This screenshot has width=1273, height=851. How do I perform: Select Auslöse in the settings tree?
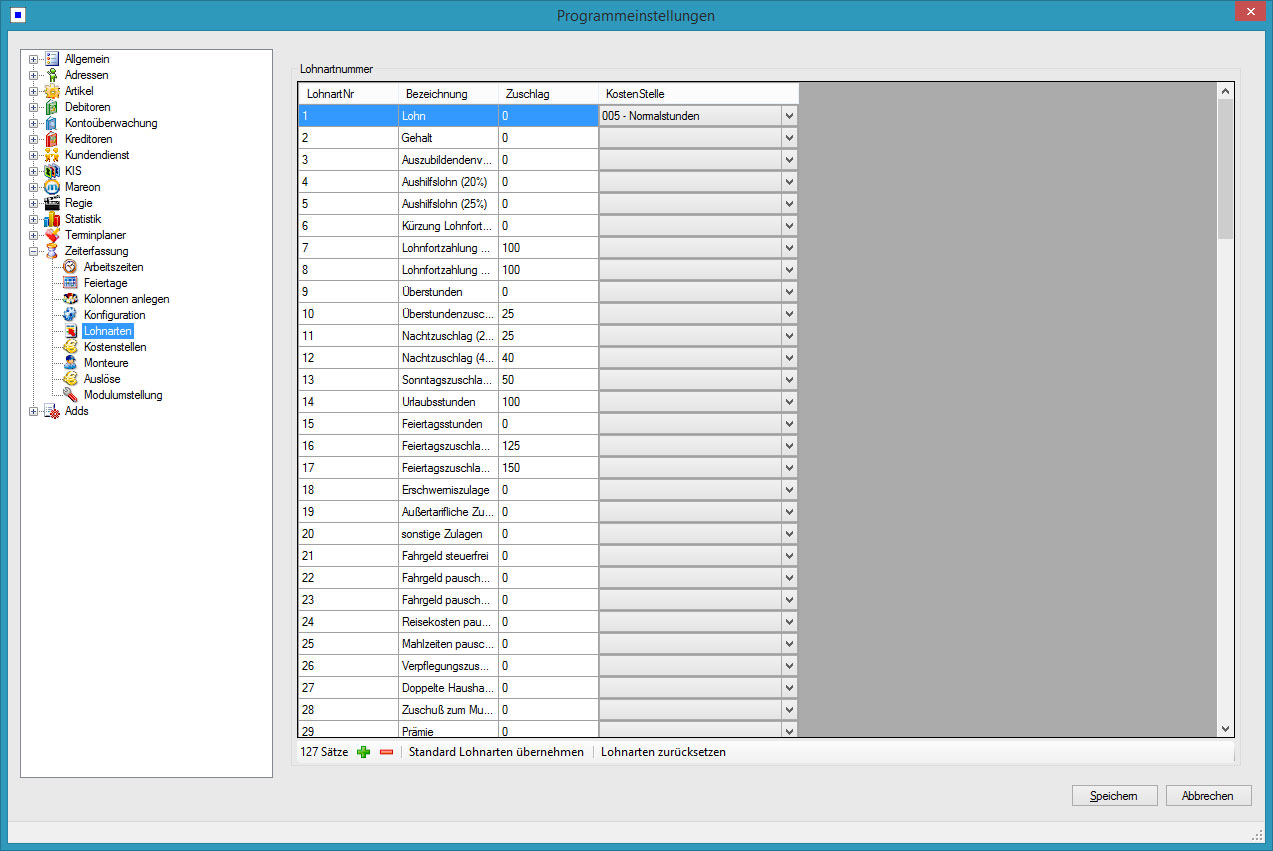coord(102,379)
